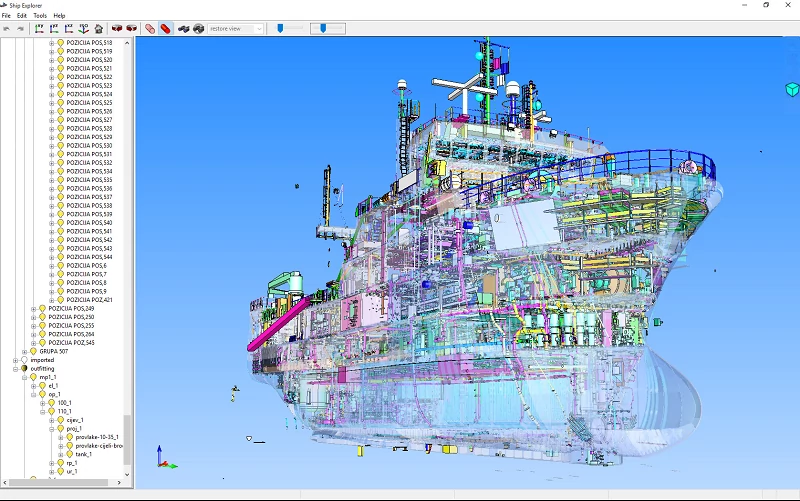This screenshot has width=800, height=501.
Task: Collapse the mp1_1 tree node
Action: [24, 378]
